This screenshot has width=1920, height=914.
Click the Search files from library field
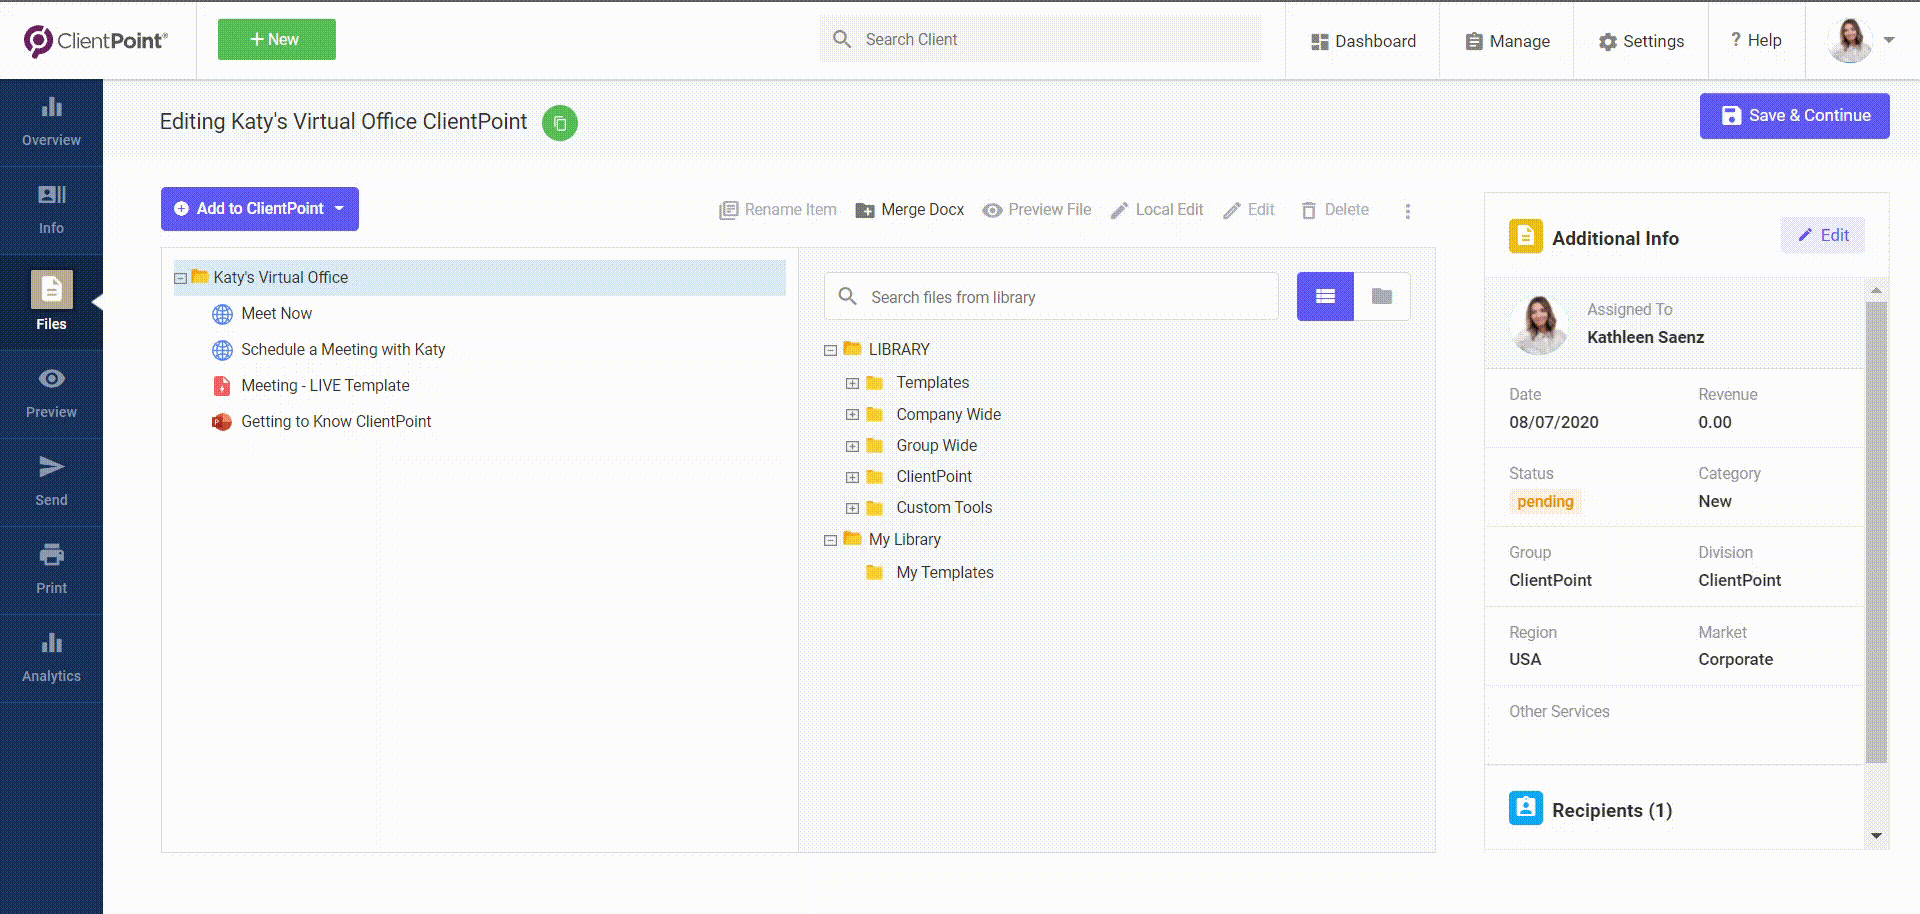1052,297
